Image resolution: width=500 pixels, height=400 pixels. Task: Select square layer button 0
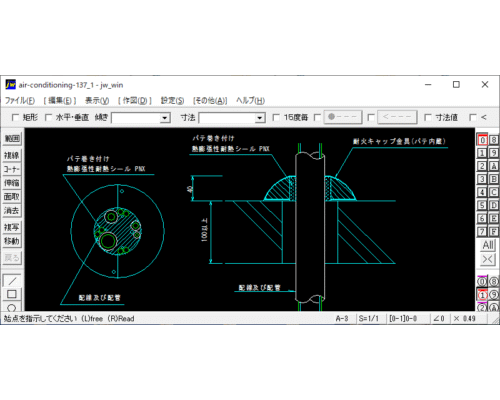coord(482,140)
